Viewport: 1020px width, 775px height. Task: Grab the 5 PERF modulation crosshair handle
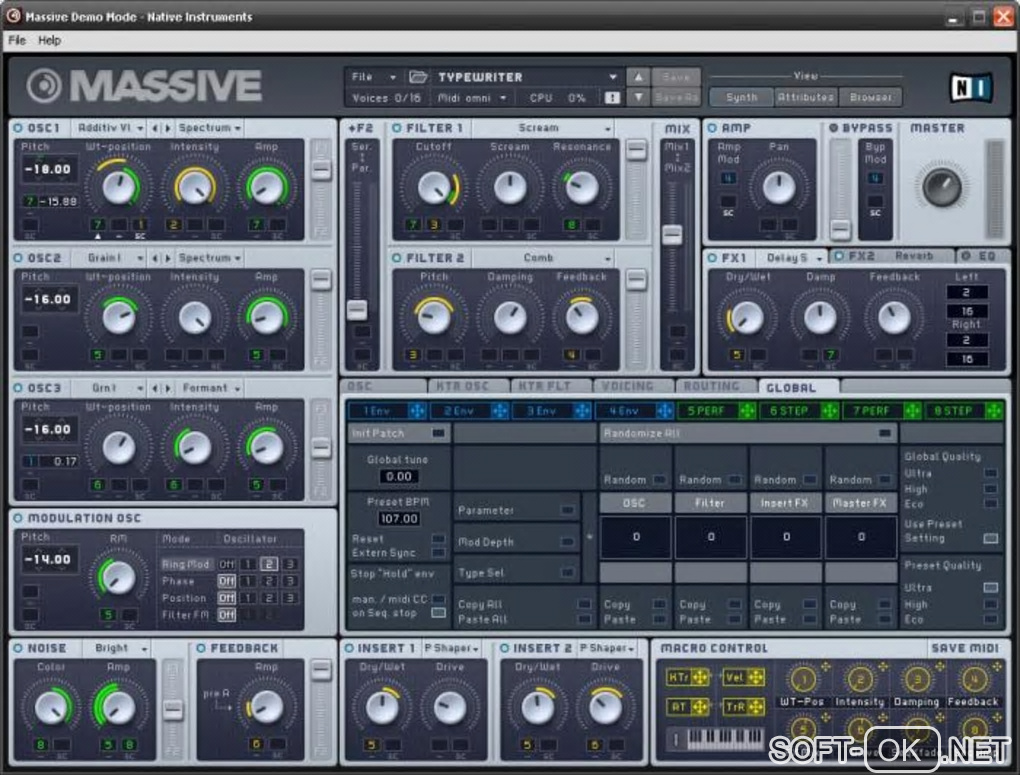pos(747,411)
